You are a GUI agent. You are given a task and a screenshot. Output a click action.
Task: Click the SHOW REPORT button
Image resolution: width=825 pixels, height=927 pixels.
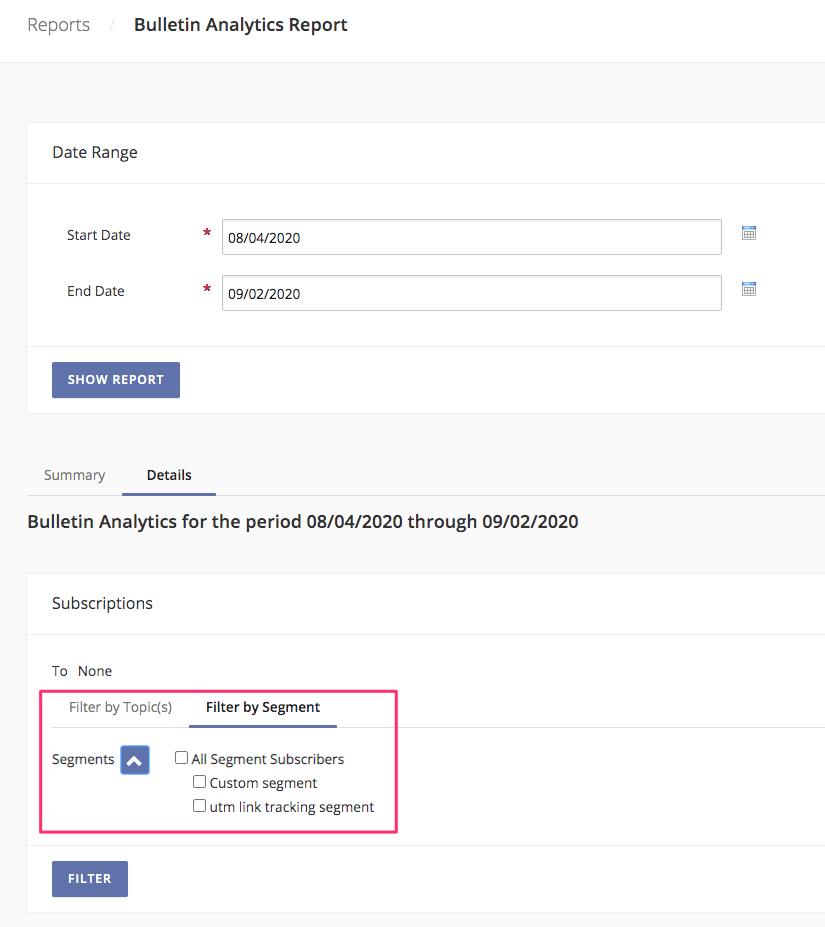tap(115, 380)
